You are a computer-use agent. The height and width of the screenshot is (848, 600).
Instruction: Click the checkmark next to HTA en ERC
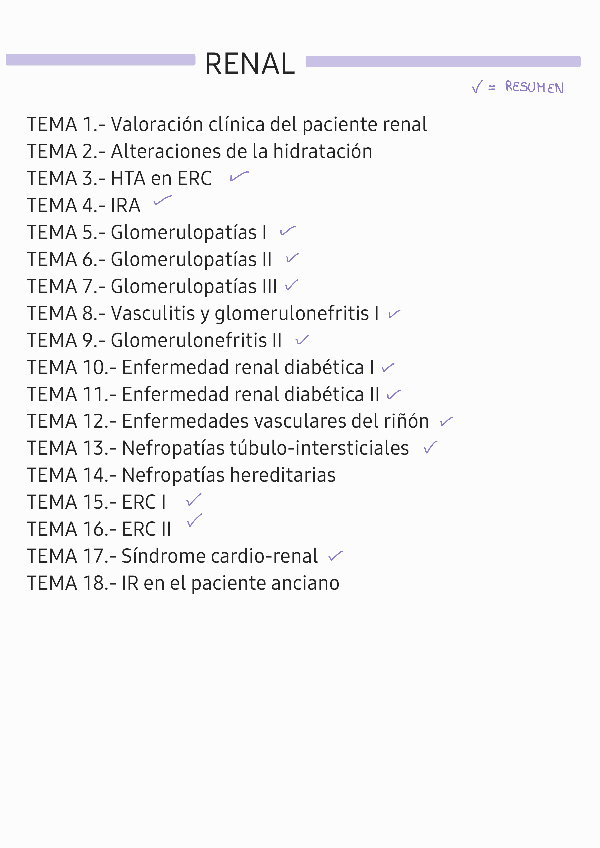tap(238, 177)
